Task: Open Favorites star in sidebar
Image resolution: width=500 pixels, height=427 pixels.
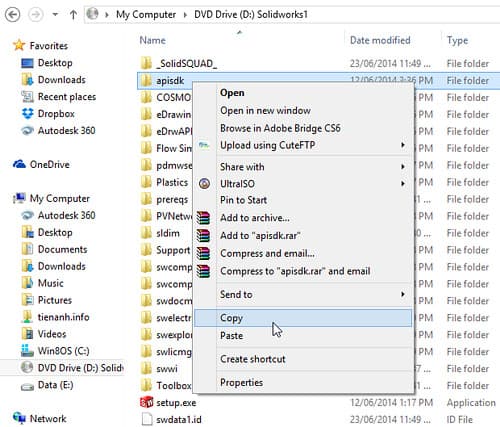Action: (x=19, y=45)
